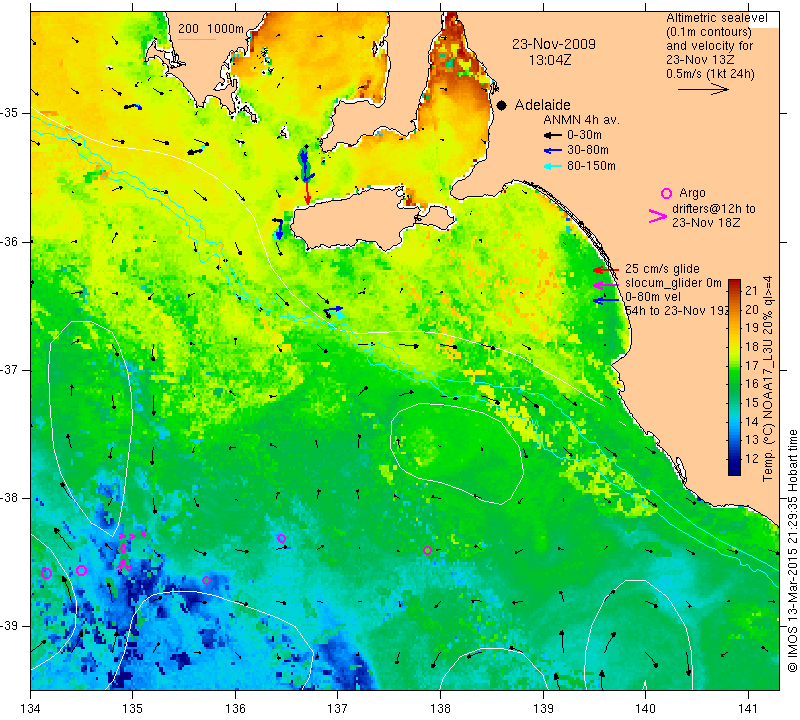Image resolution: width=800 pixels, height=720 pixels.
Task: Click the x-axis longitude label 135
Action: pyautogui.click(x=133, y=709)
